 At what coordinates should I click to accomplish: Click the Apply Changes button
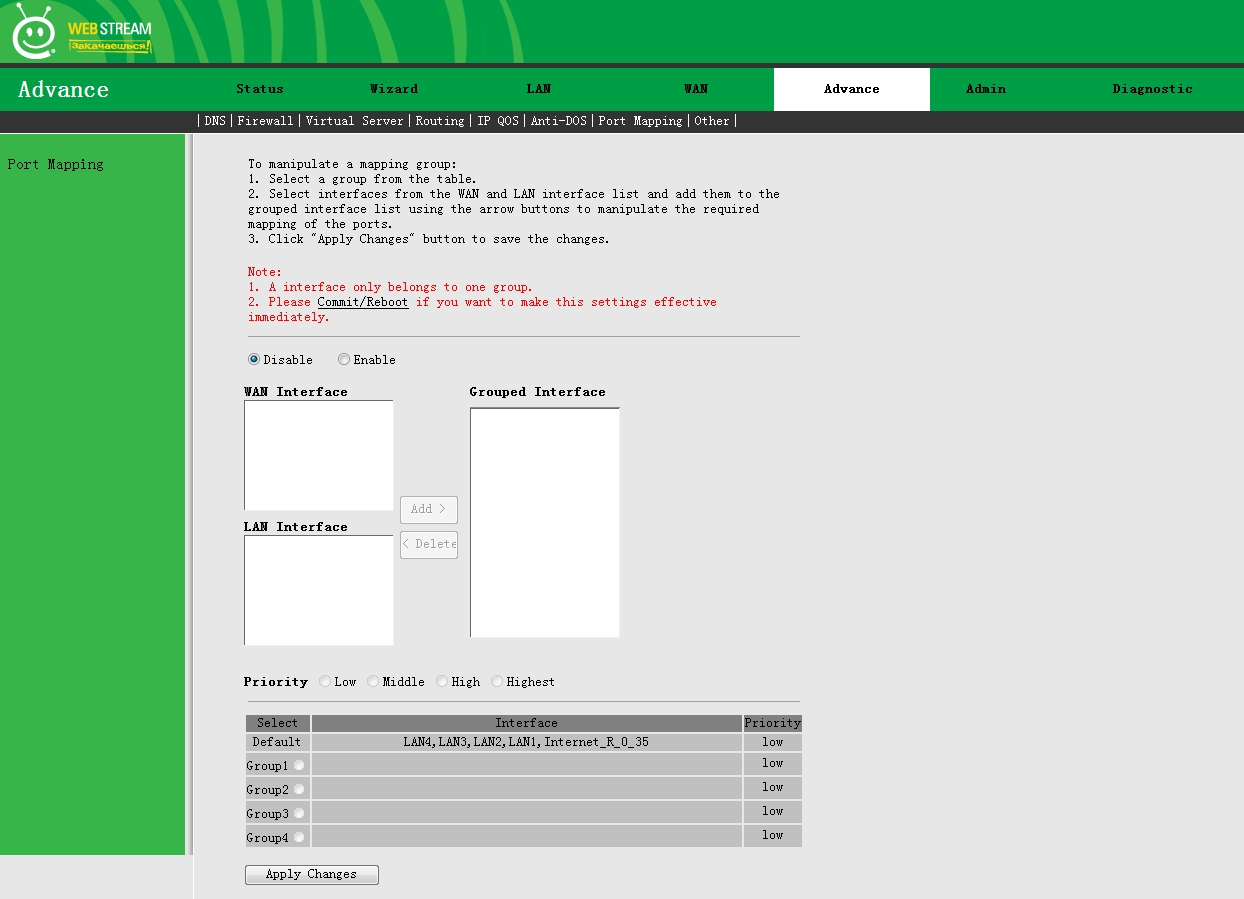coord(311,875)
